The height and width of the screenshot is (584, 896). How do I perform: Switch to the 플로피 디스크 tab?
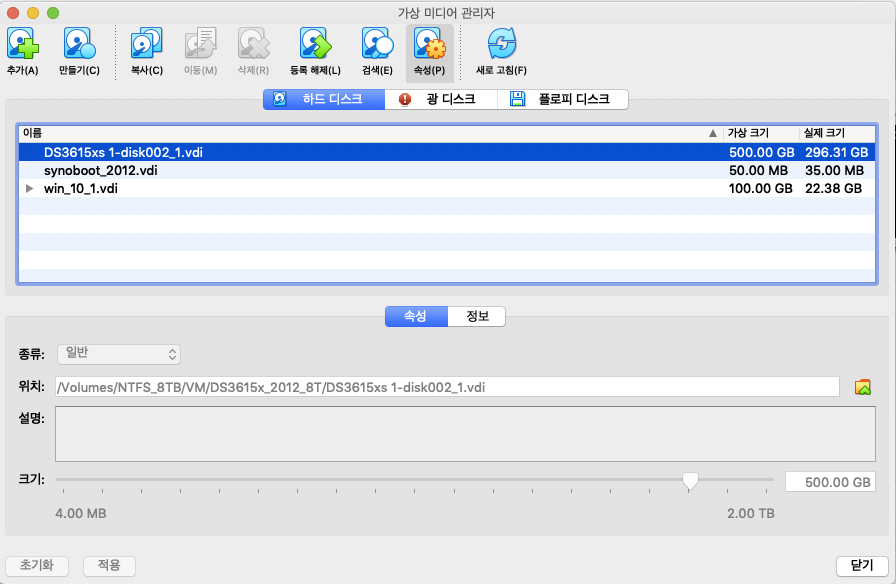(x=563, y=99)
